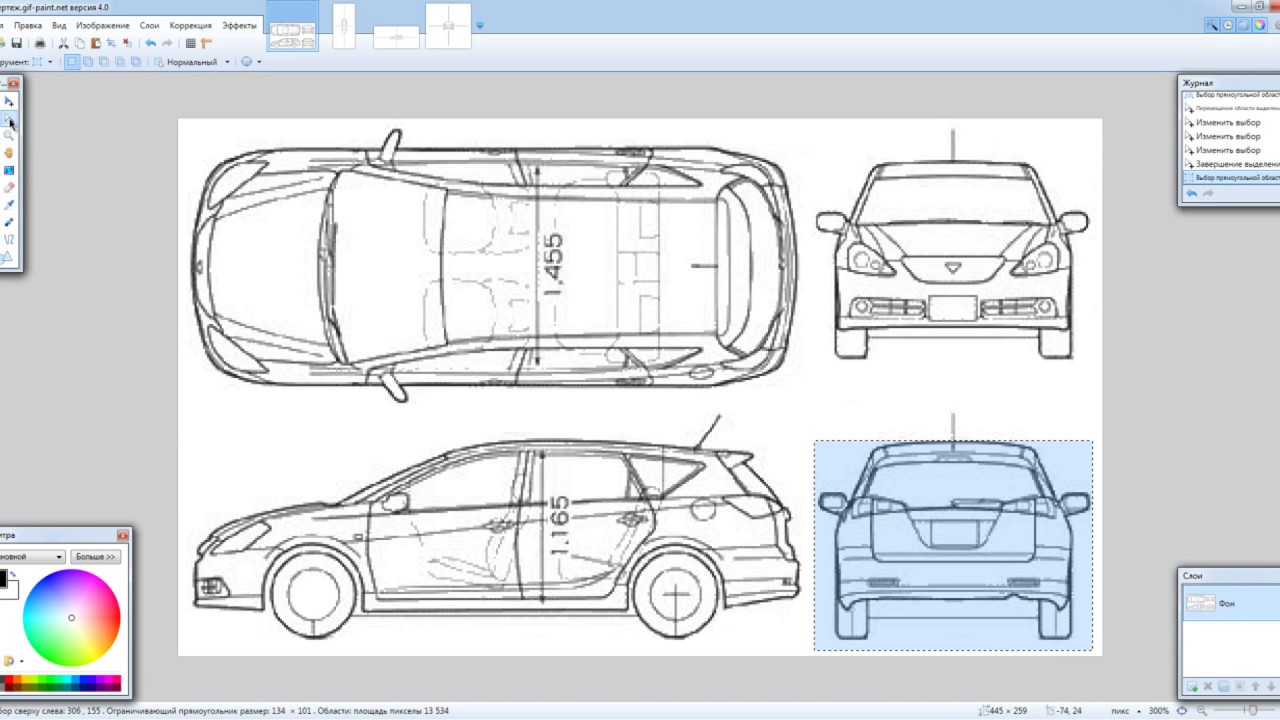Toggle the pixel grid view
Viewport: 1280px width, 720px height.
coord(190,43)
